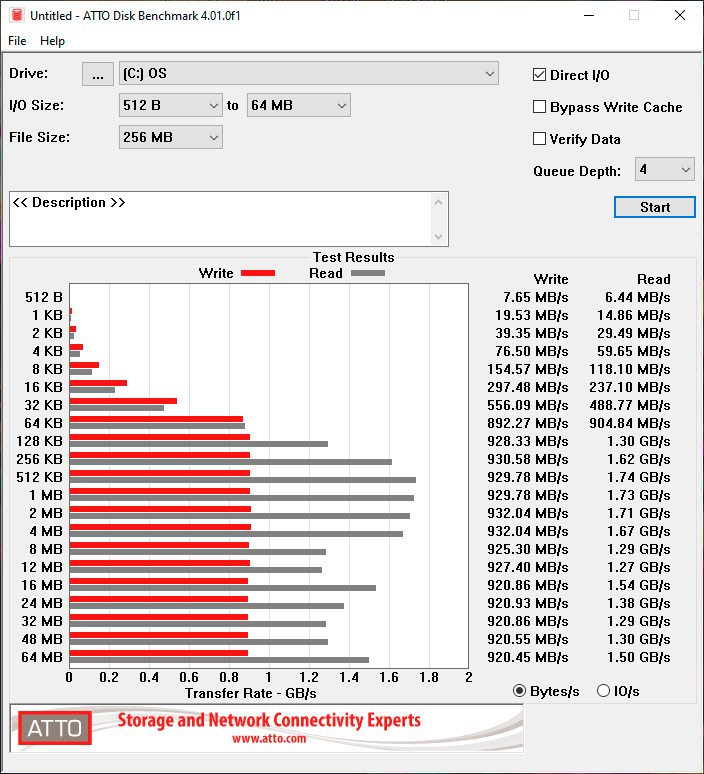Image resolution: width=704 pixels, height=774 pixels.
Task: Click the gray Read legend swatch
Action: tap(368, 273)
